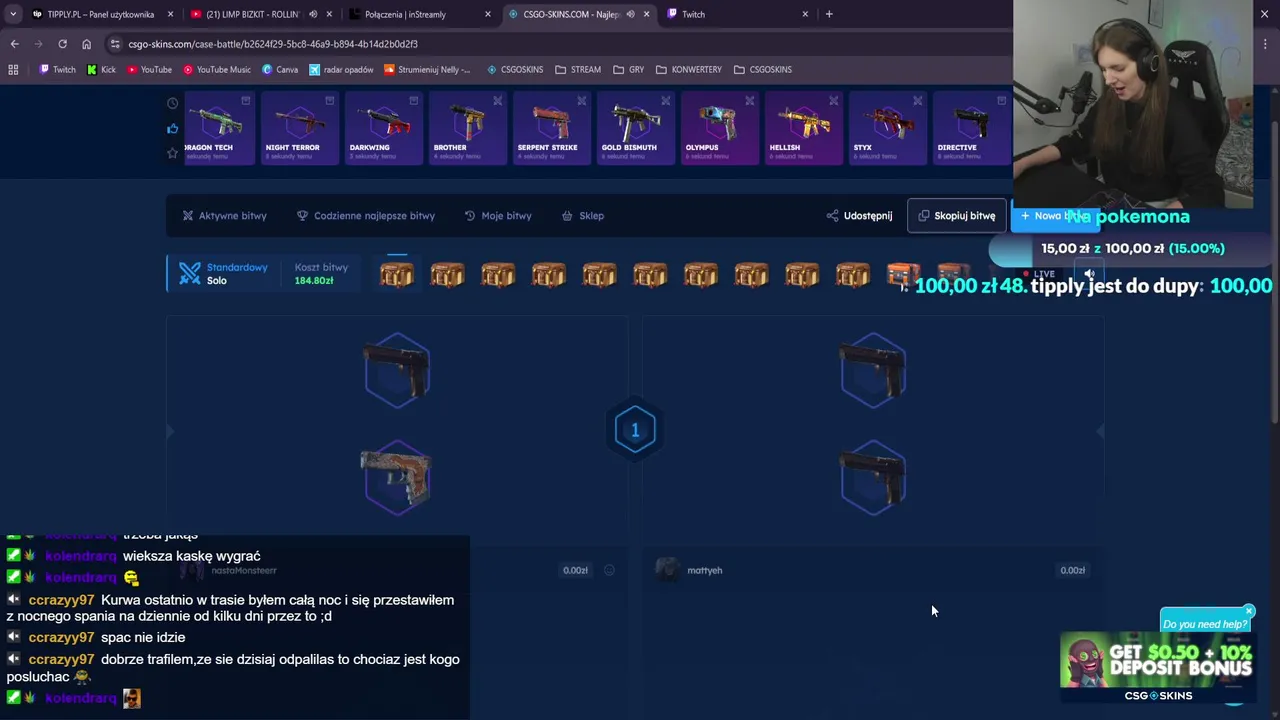
Task: Click the site information icon in address bar
Action: click(x=115, y=44)
